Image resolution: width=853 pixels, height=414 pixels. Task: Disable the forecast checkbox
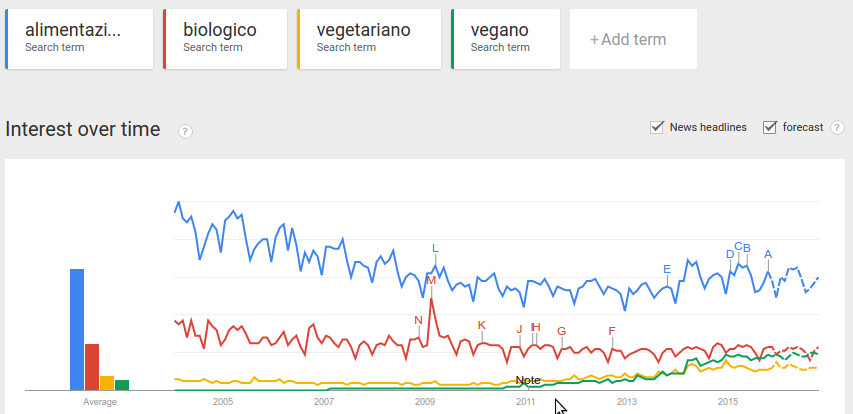point(770,127)
